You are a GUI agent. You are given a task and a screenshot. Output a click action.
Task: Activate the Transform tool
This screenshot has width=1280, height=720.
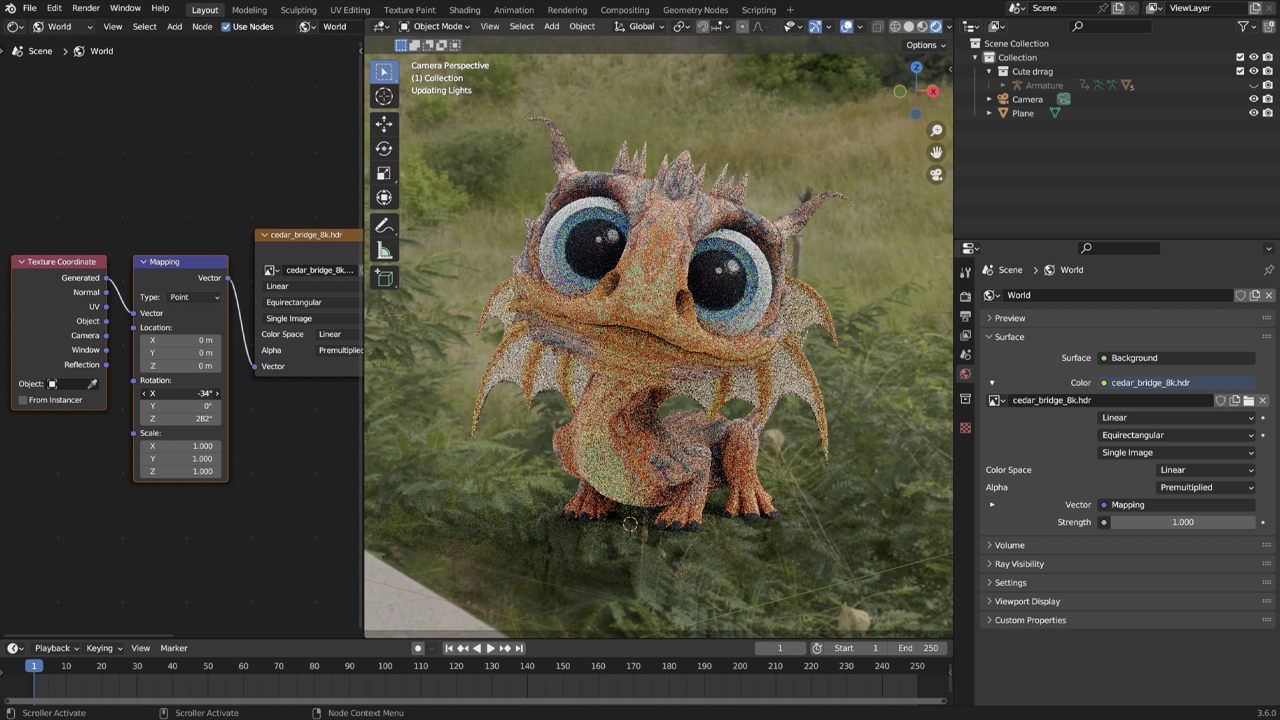tap(384, 197)
